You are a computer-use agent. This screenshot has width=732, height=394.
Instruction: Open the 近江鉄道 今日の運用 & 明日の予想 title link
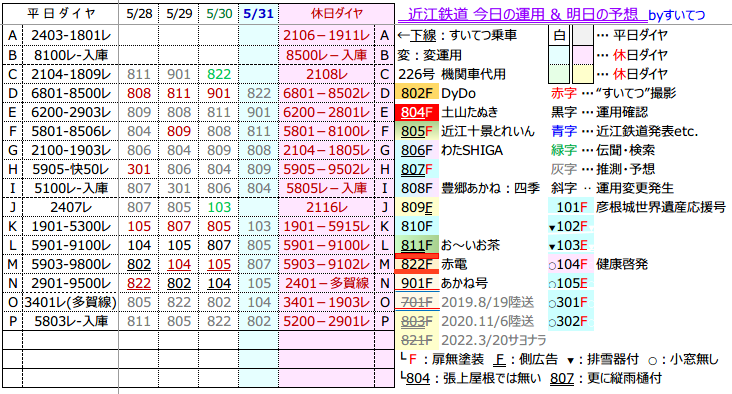coord(522,14)
